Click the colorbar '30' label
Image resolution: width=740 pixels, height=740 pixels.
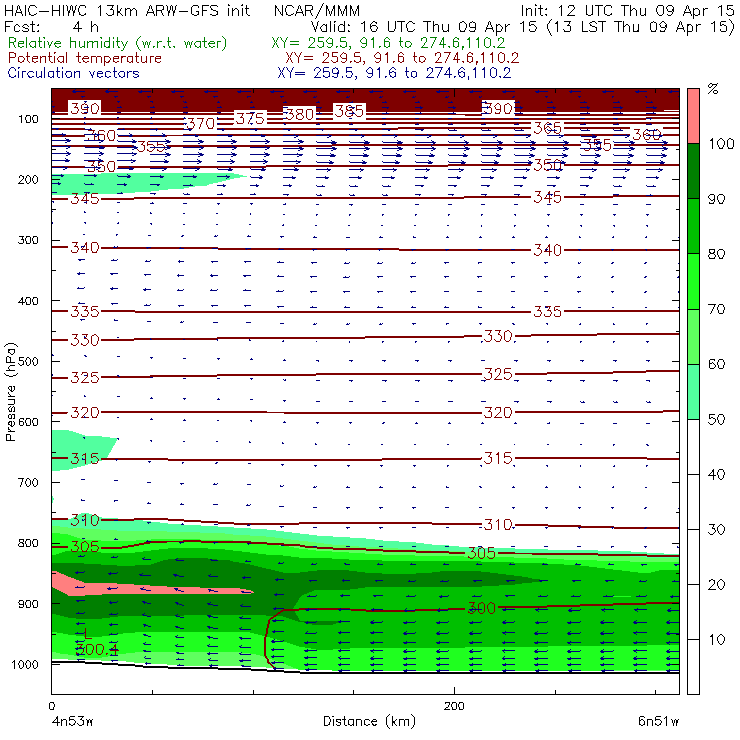coord(716,530)
